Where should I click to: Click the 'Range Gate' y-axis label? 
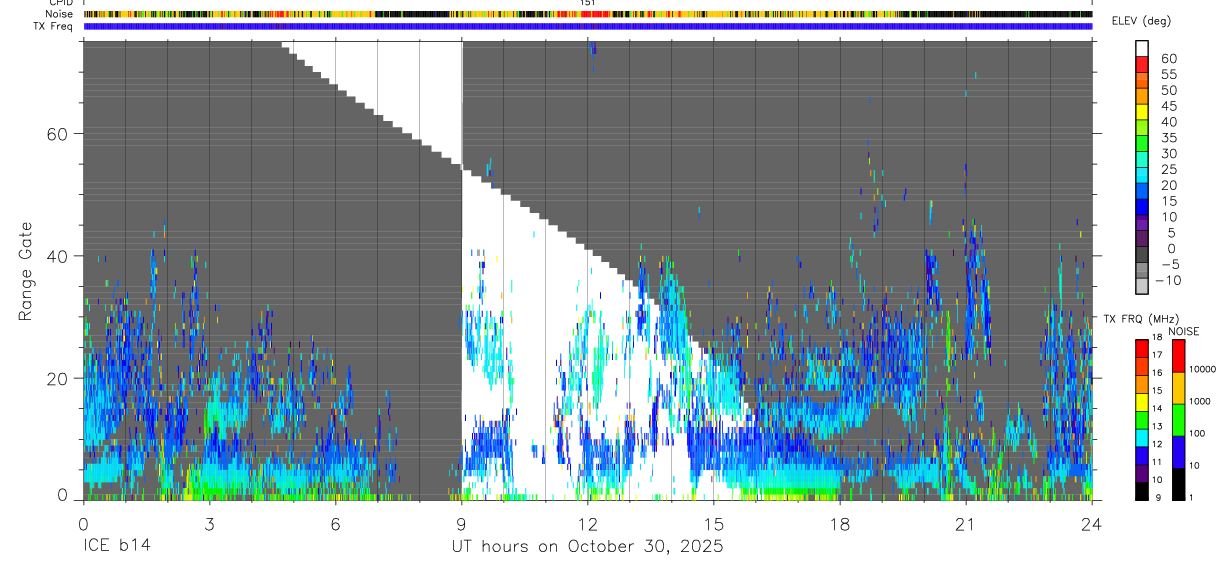pos(27,272)
